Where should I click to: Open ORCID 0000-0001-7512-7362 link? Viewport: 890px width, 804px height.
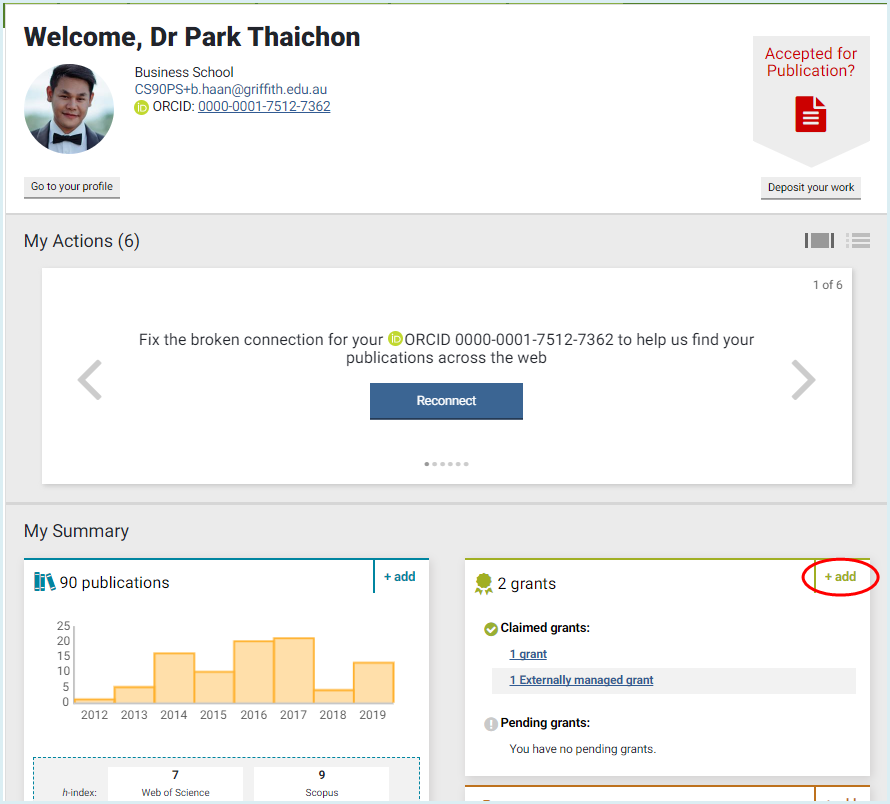coord(264,107)
